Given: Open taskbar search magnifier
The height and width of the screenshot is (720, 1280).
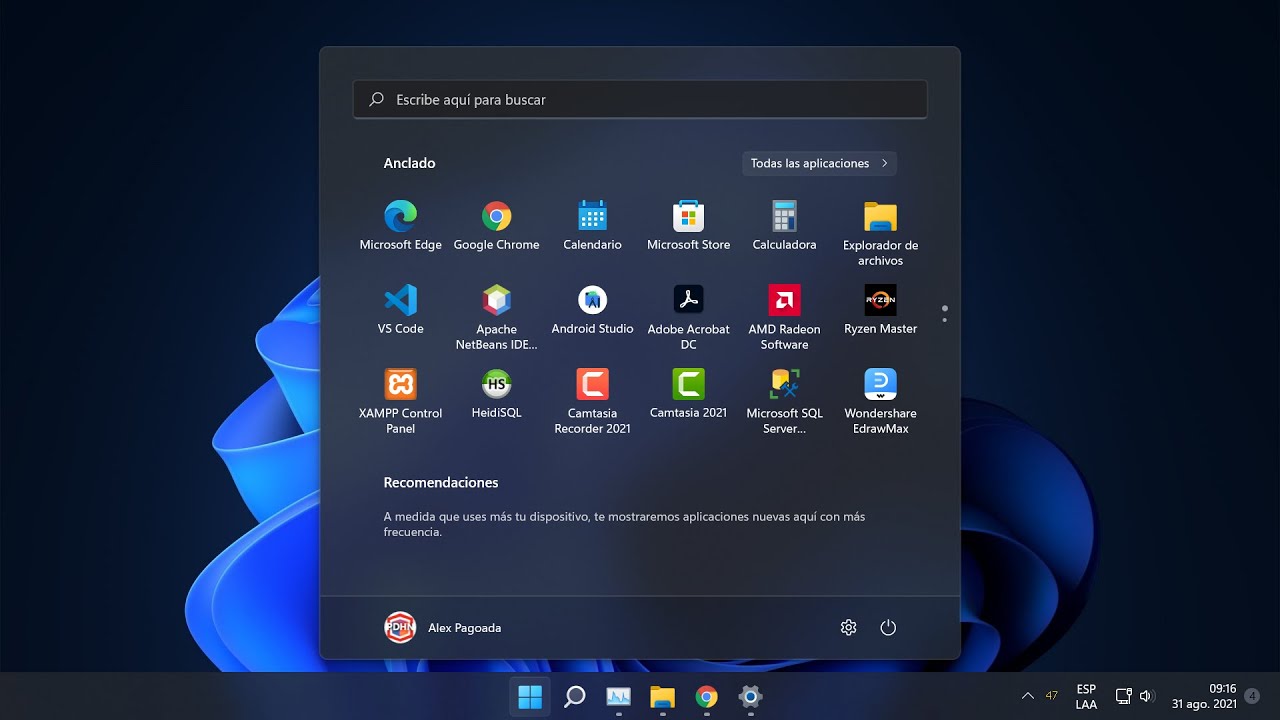Looking at the screenshot, I should 574,696.
